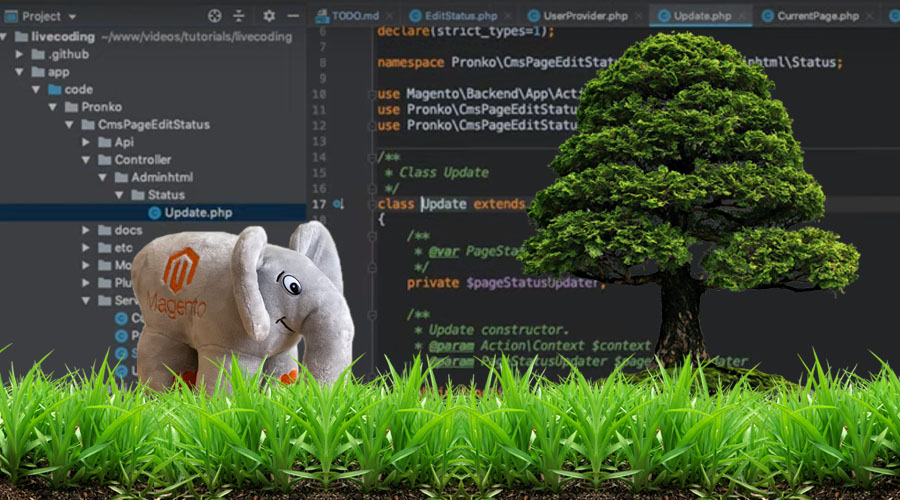Close the TODO.md tab
This screenshot has width=900, height=500.
point(390,16)
